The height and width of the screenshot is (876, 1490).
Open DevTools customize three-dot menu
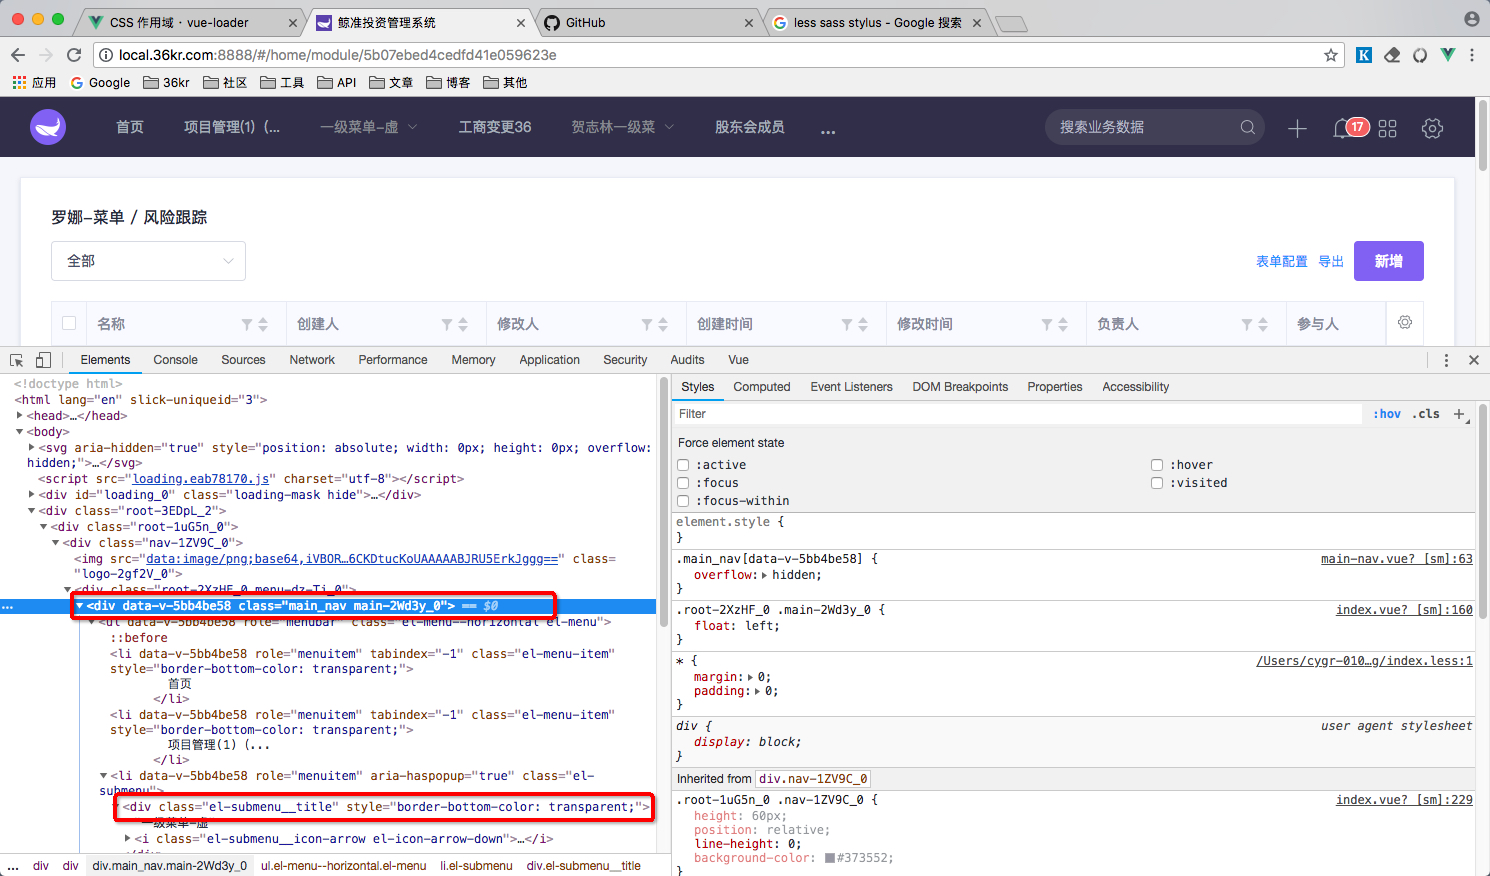point(1446,360)
